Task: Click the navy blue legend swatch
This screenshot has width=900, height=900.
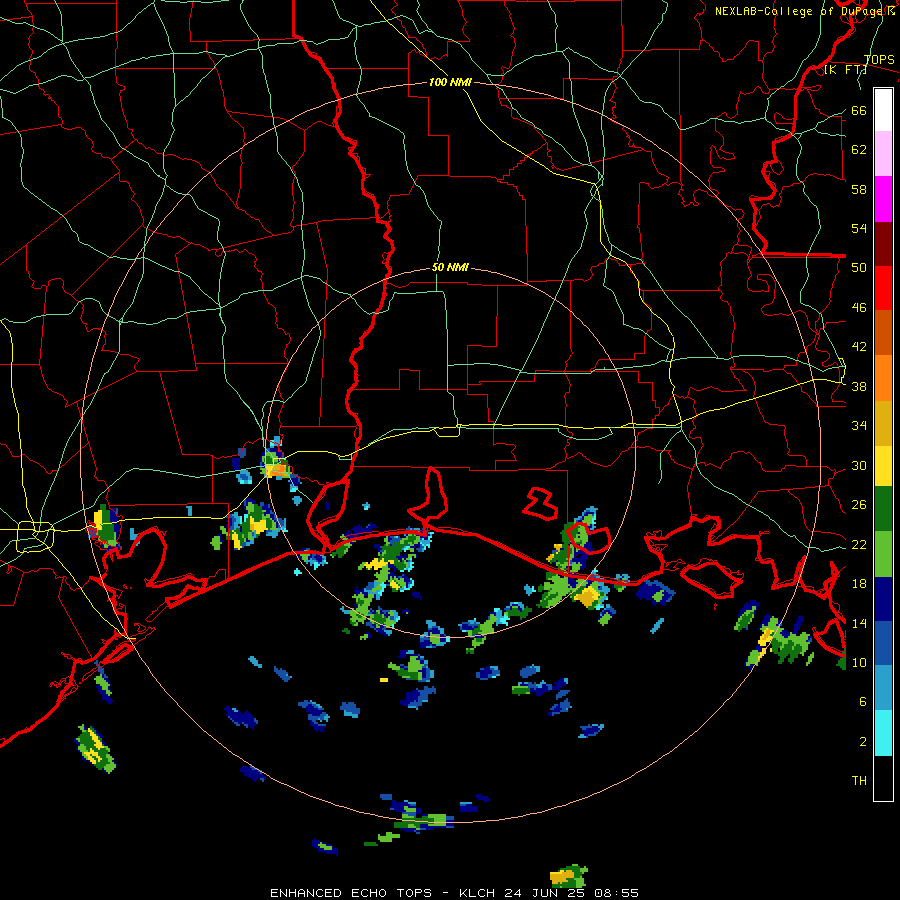Action: [x=883, y=599]
